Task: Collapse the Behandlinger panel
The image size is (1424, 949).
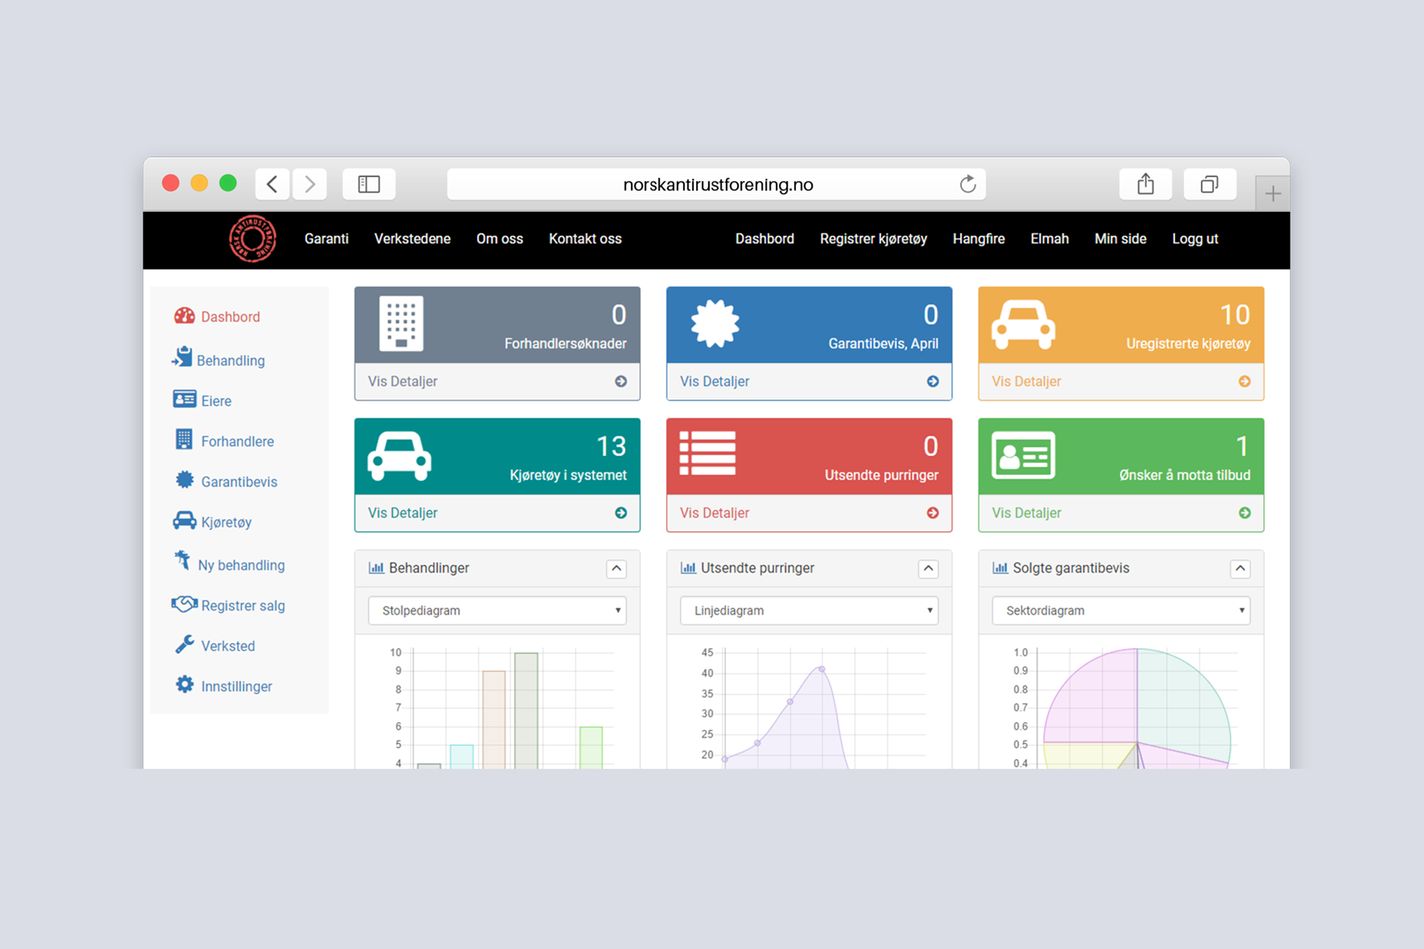Action: (x=617, y=568)
